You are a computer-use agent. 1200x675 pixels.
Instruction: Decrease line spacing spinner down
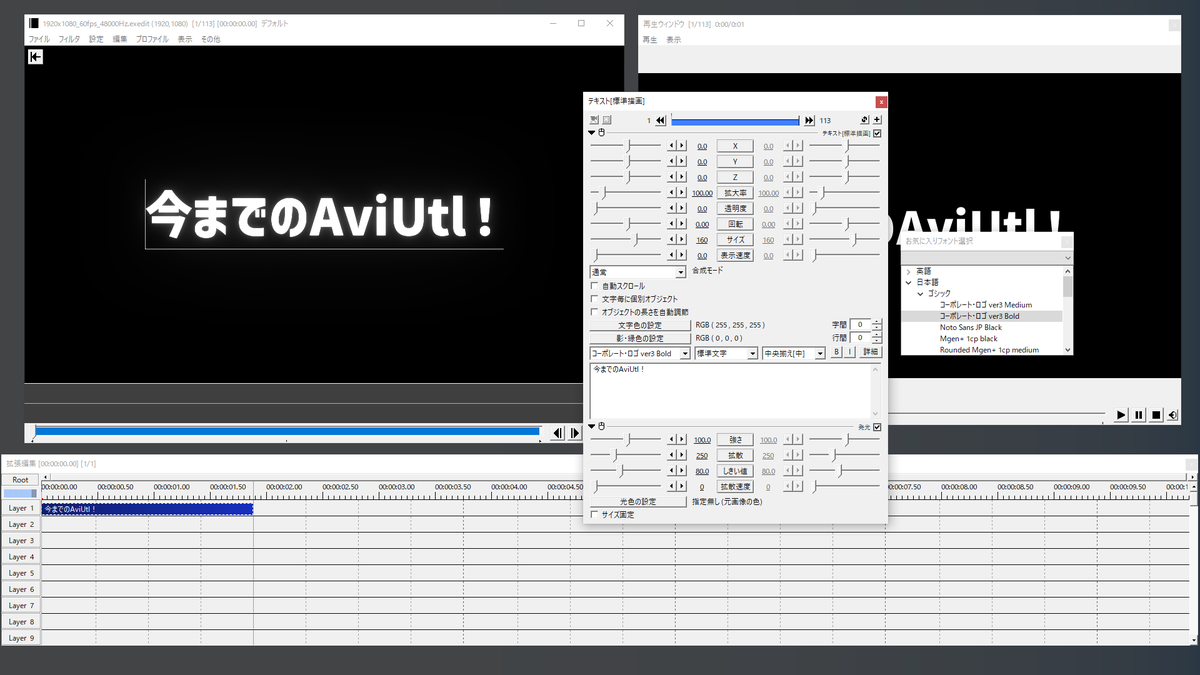877,341
